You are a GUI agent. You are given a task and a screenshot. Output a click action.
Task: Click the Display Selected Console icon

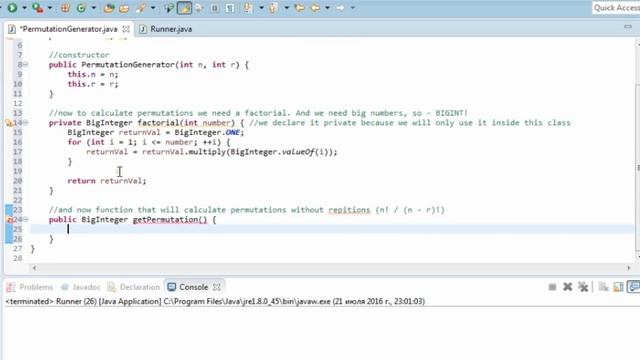[634, 287]
